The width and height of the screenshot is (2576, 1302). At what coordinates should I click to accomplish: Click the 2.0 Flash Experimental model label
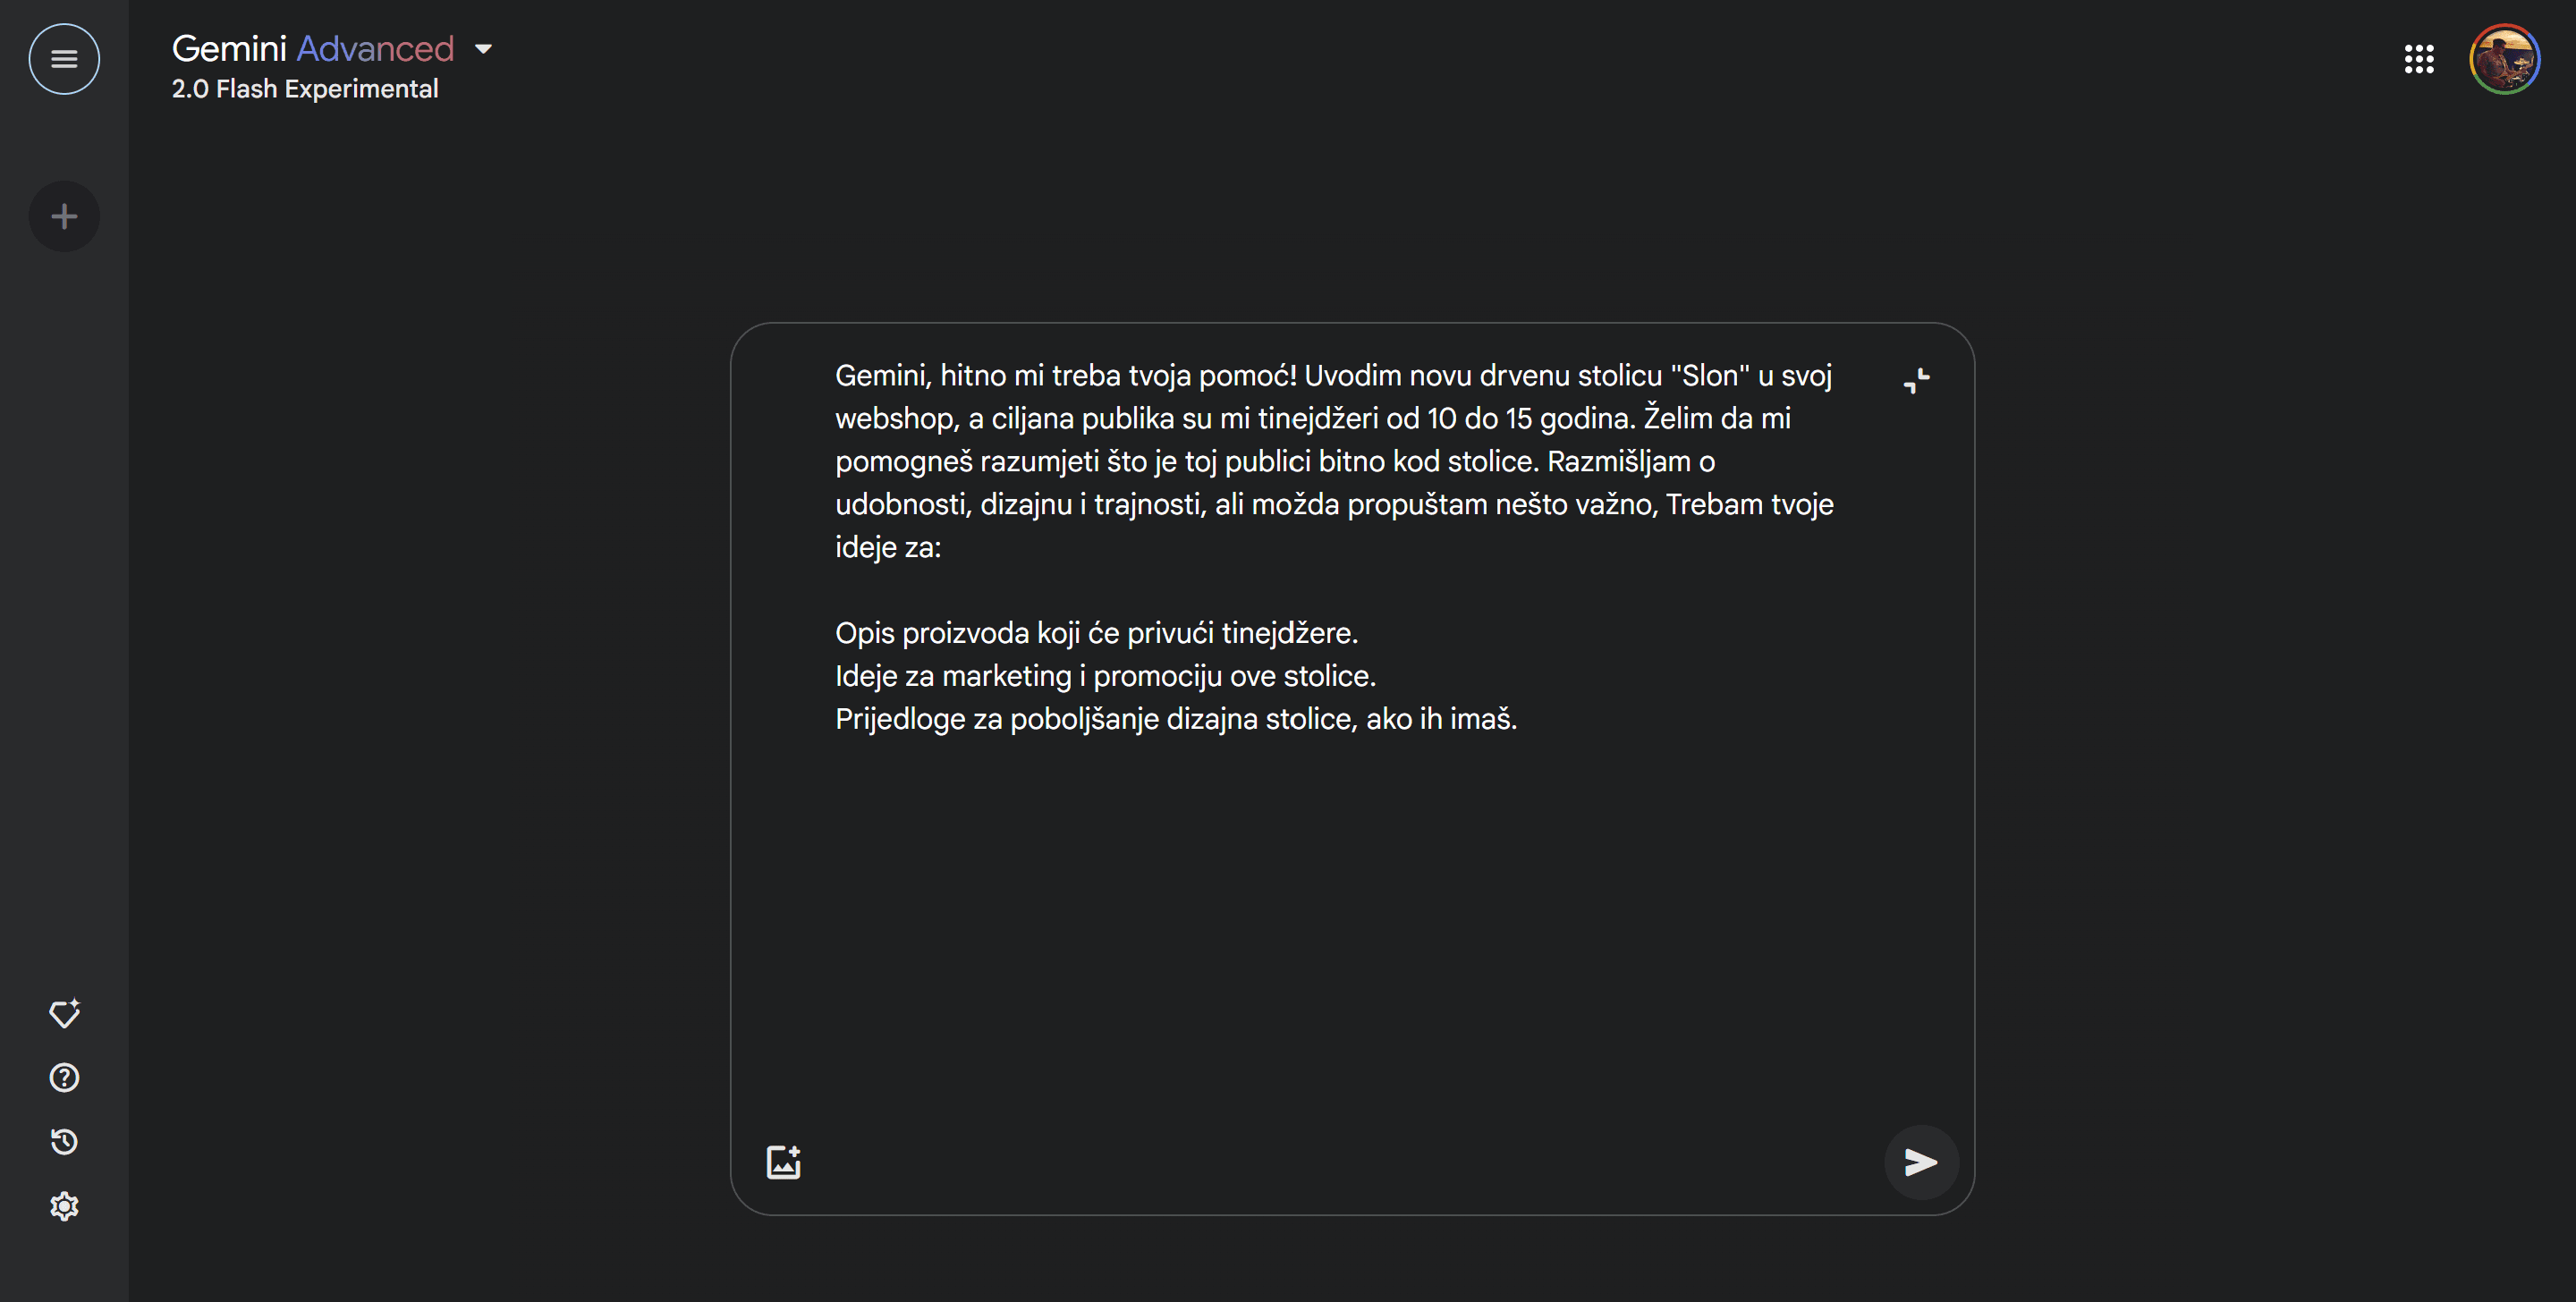[x=305, y=89]
